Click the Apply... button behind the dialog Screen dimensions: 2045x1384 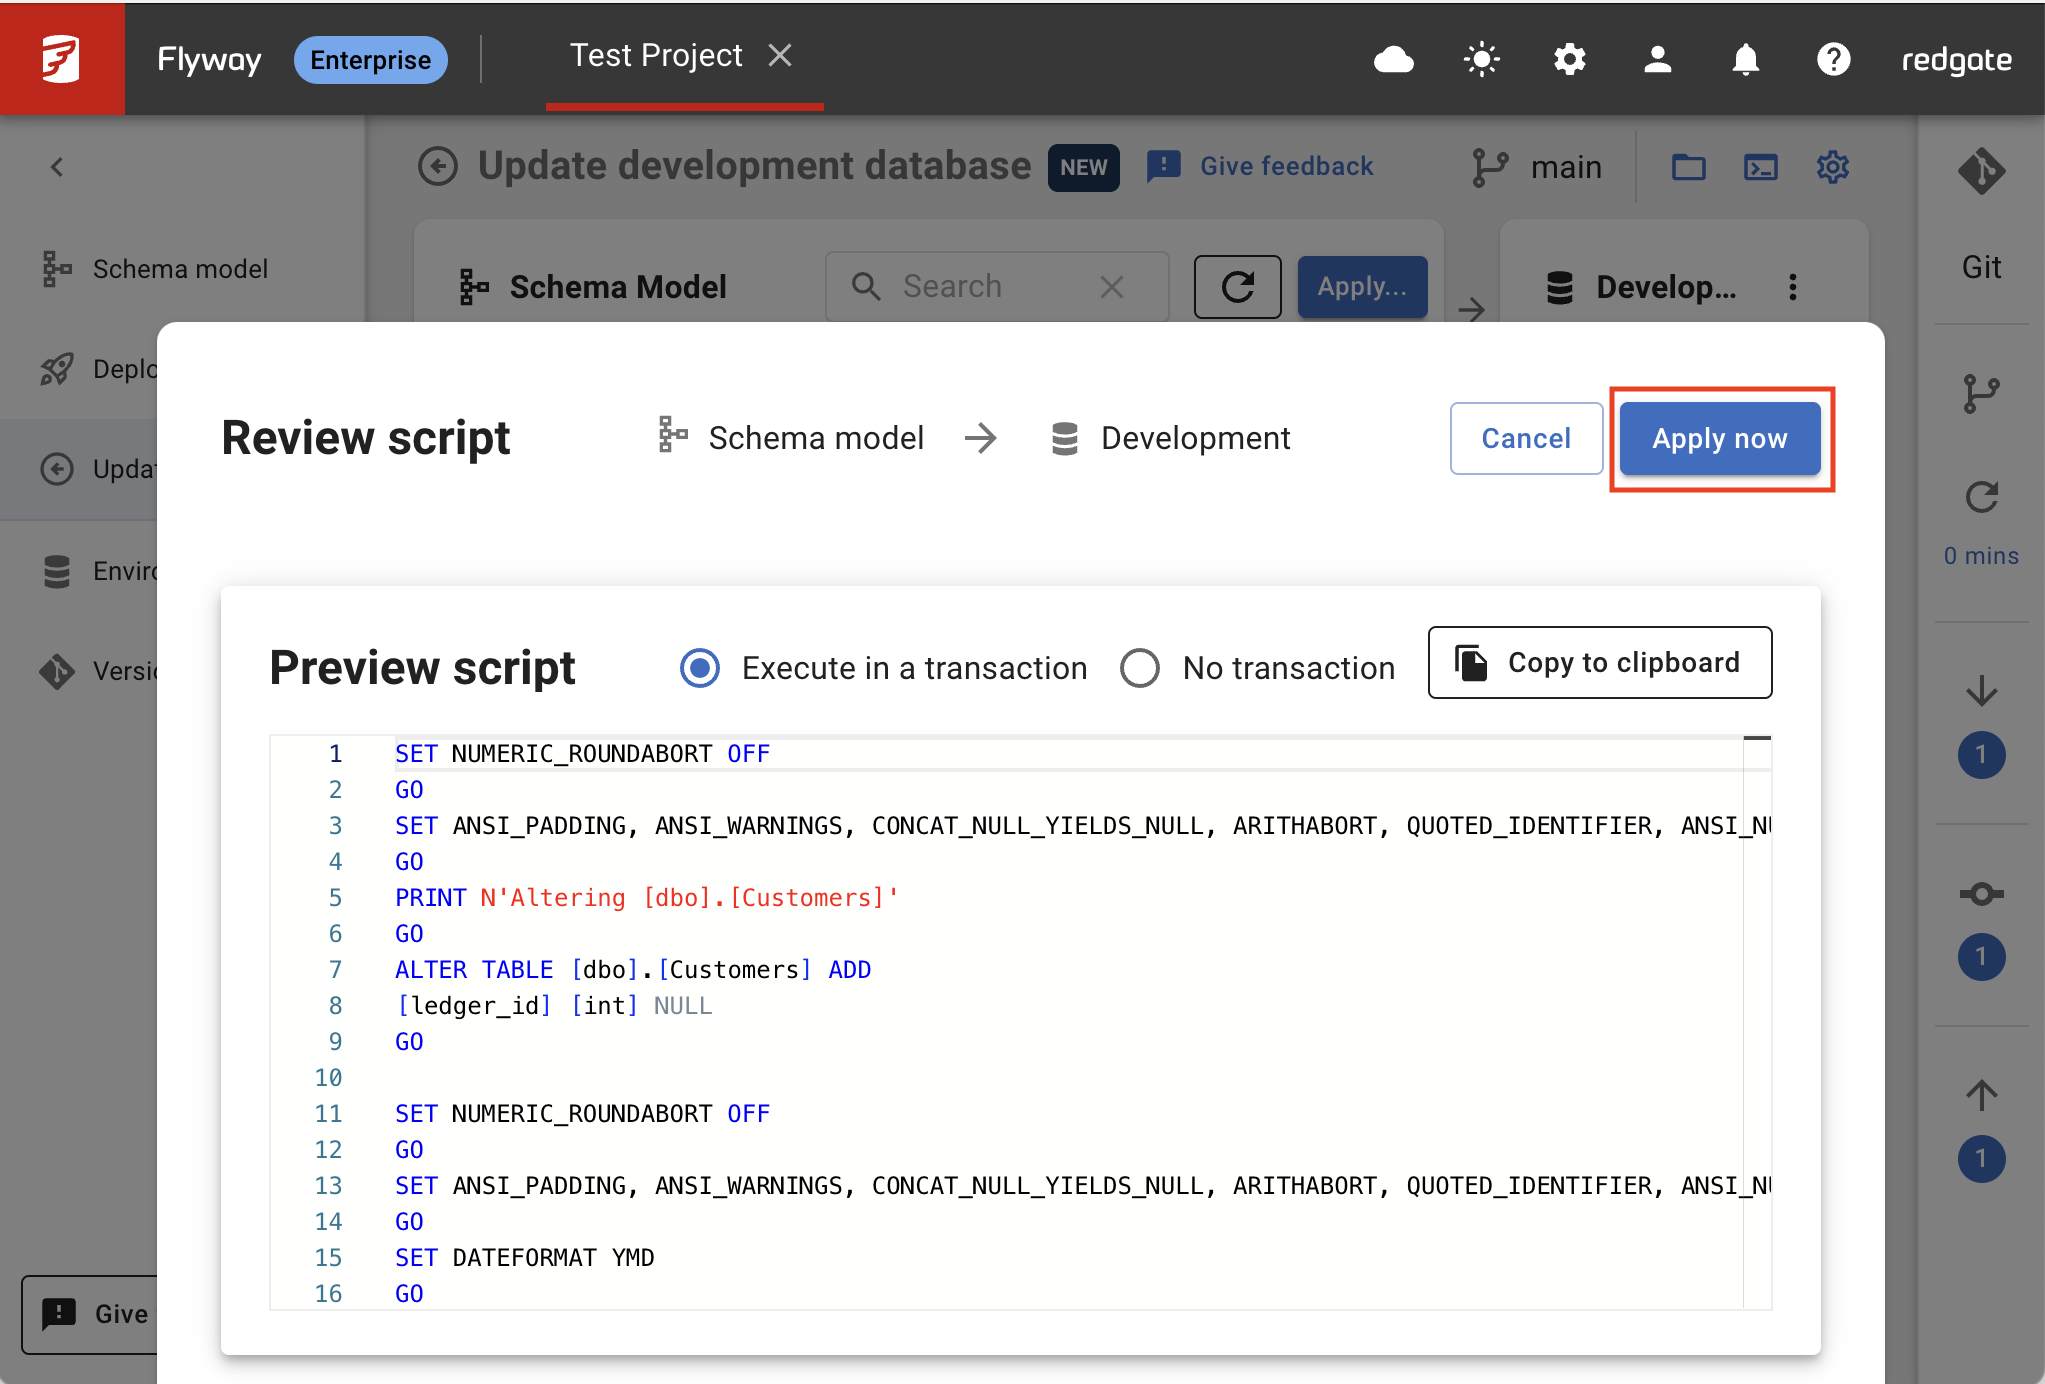(x=1362, y=287)
